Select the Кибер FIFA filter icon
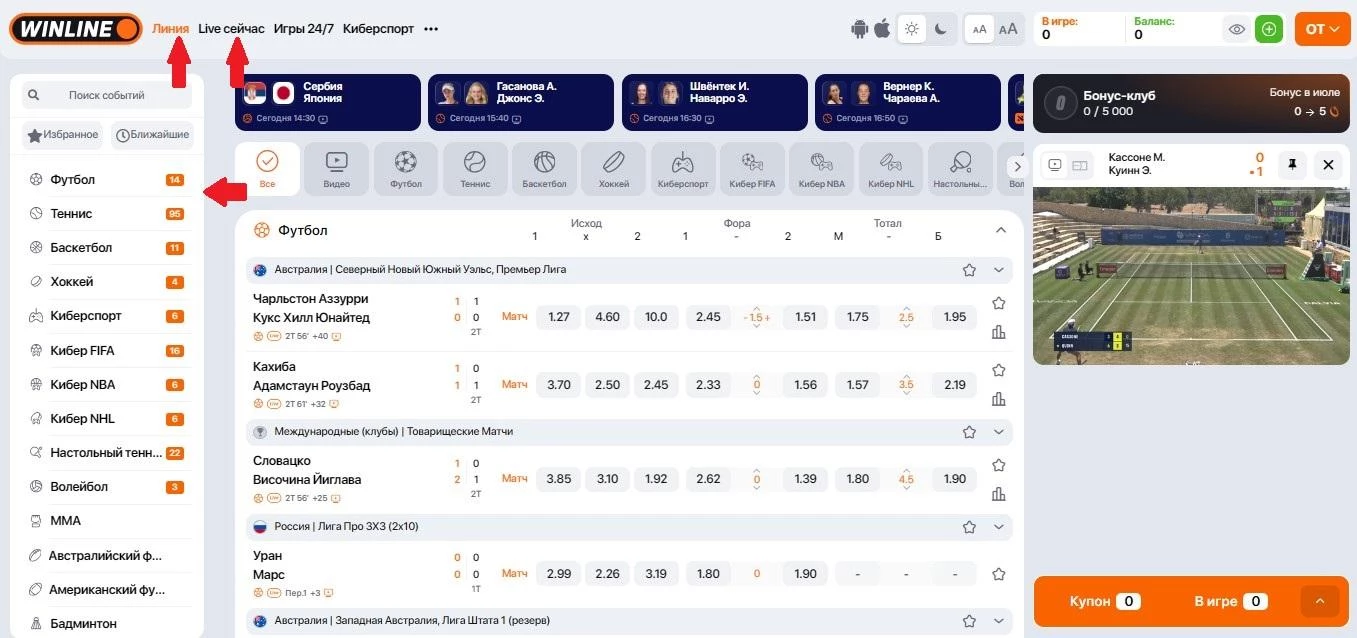This screenshot has height=638, width=1357. (752, 168)
